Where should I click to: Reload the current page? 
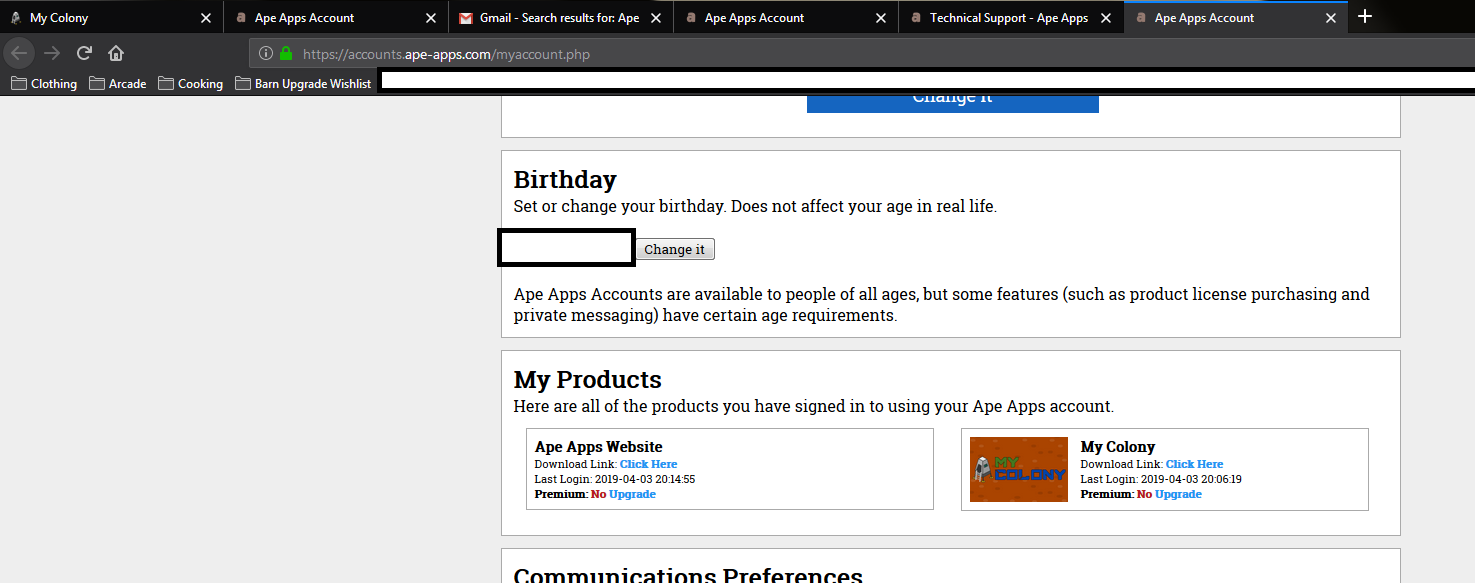coord(84,53)
